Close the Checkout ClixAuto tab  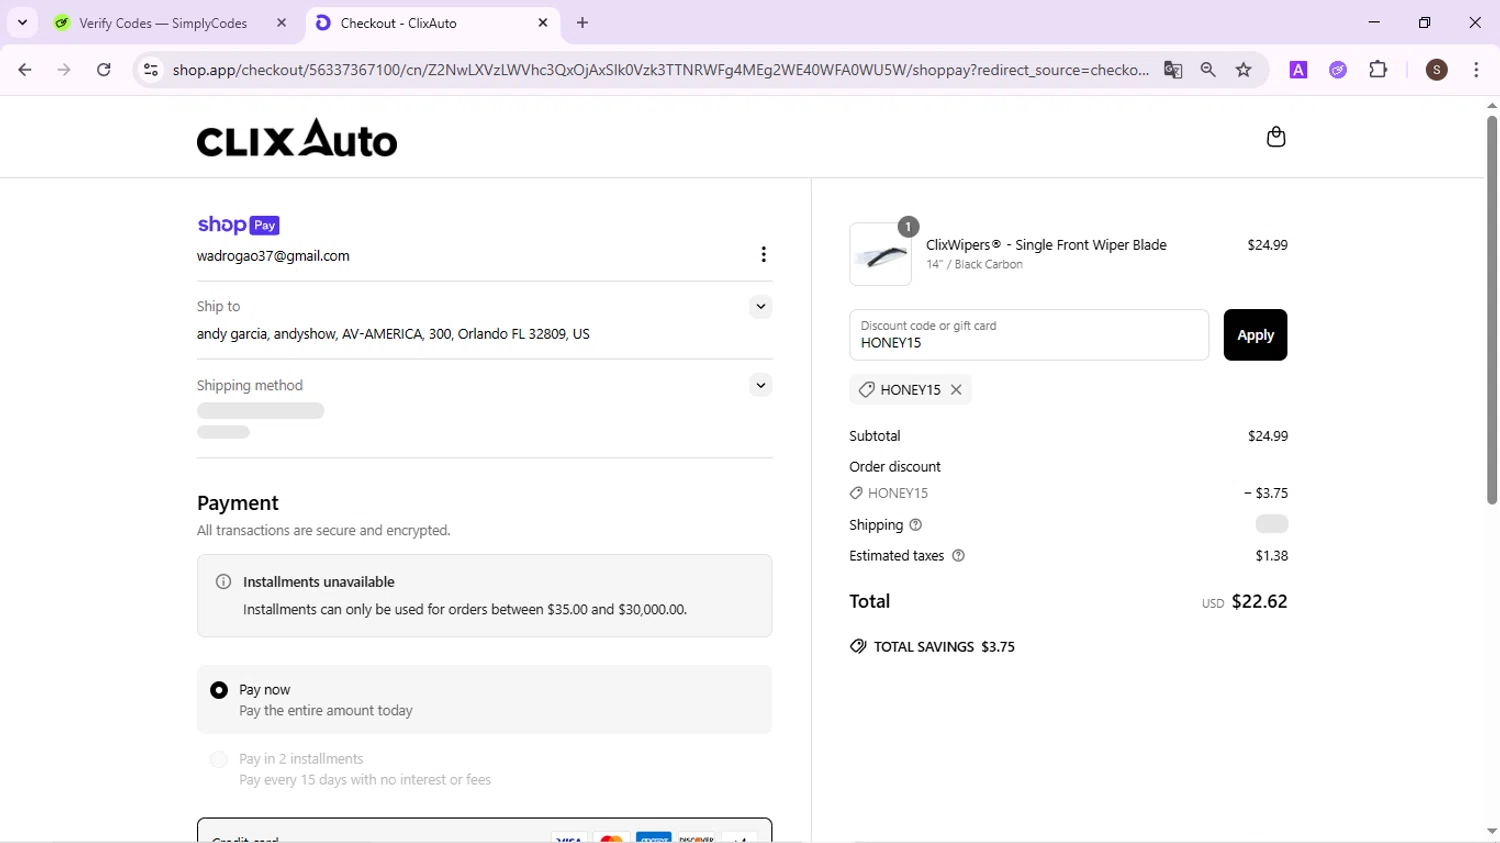coord(543,23)
